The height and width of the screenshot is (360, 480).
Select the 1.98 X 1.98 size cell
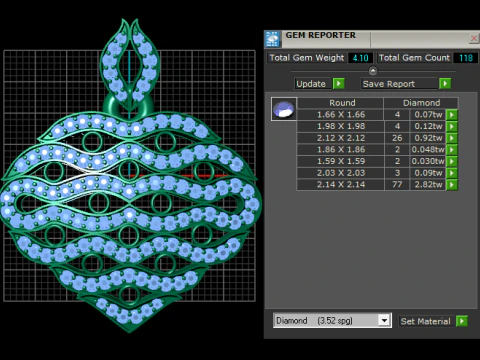(x=340, y=126)
